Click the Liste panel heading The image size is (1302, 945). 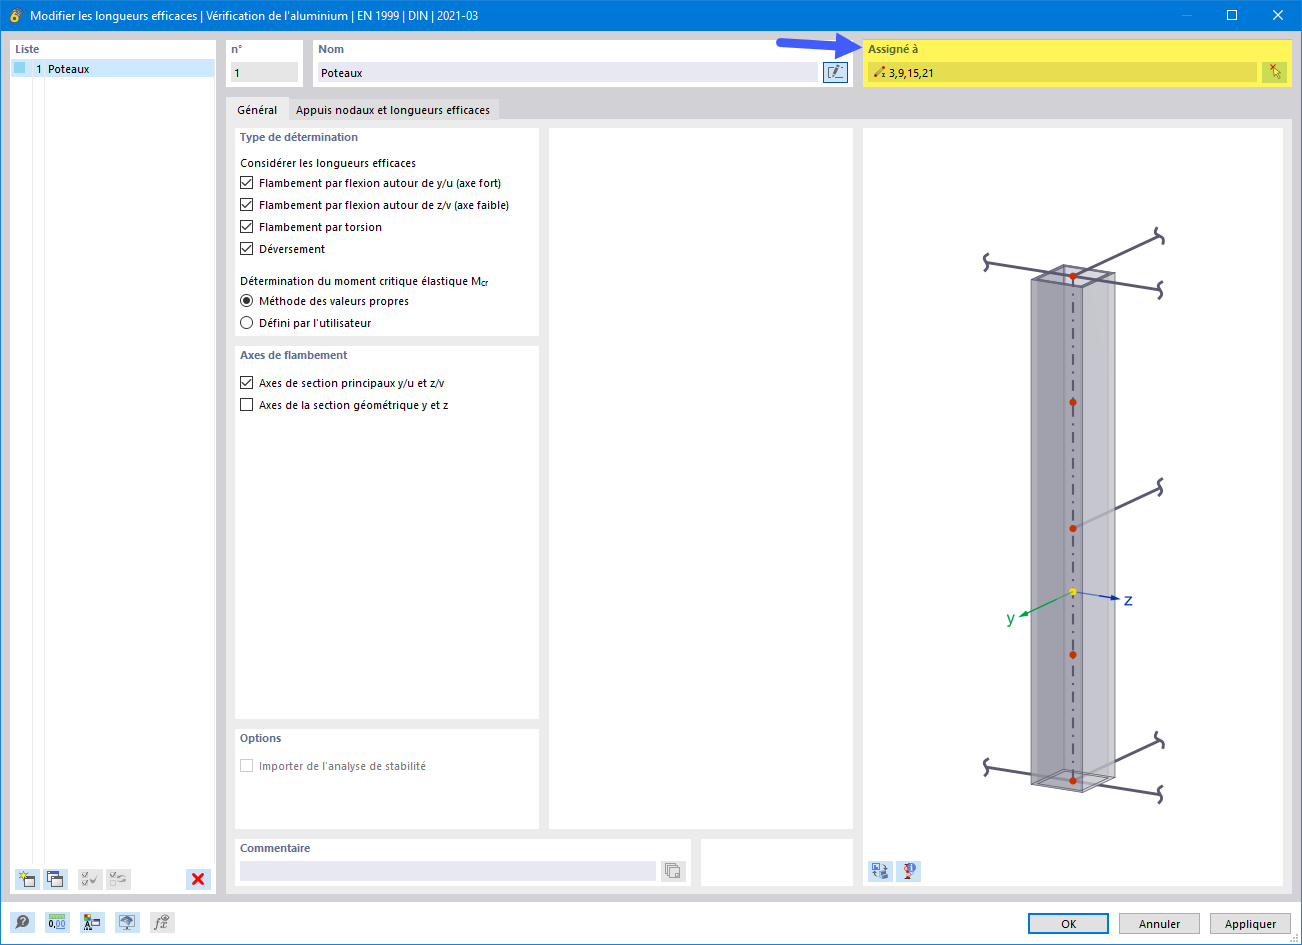pyautogui.click(x=27, y=49)
